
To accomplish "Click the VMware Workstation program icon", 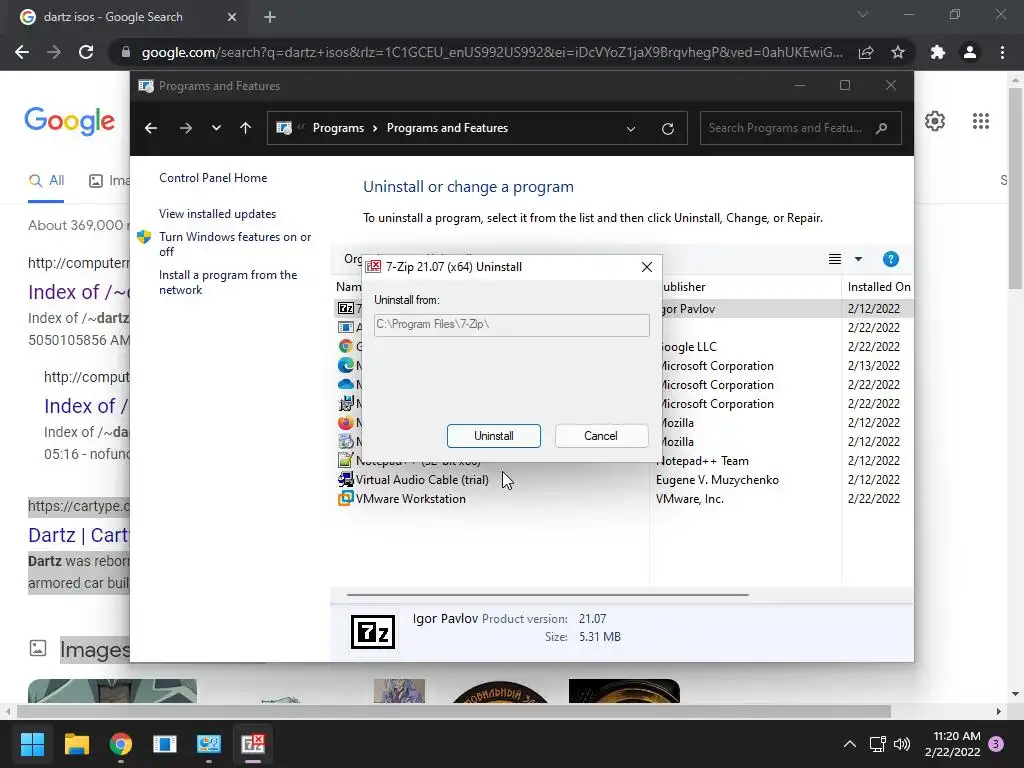I will click(345, 499).
